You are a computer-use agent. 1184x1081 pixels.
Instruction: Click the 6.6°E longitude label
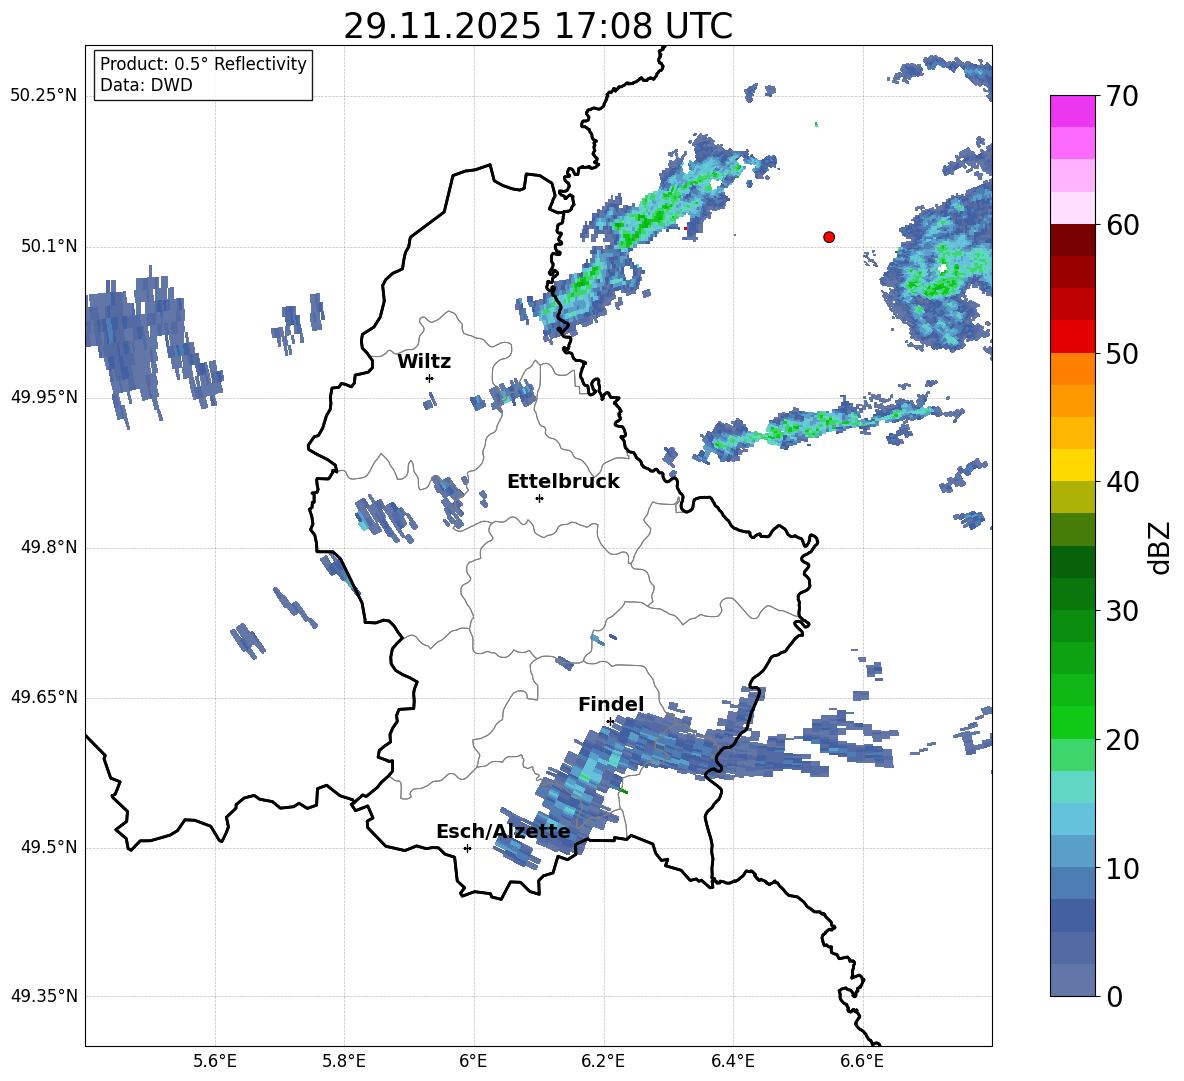(862, 1061)
